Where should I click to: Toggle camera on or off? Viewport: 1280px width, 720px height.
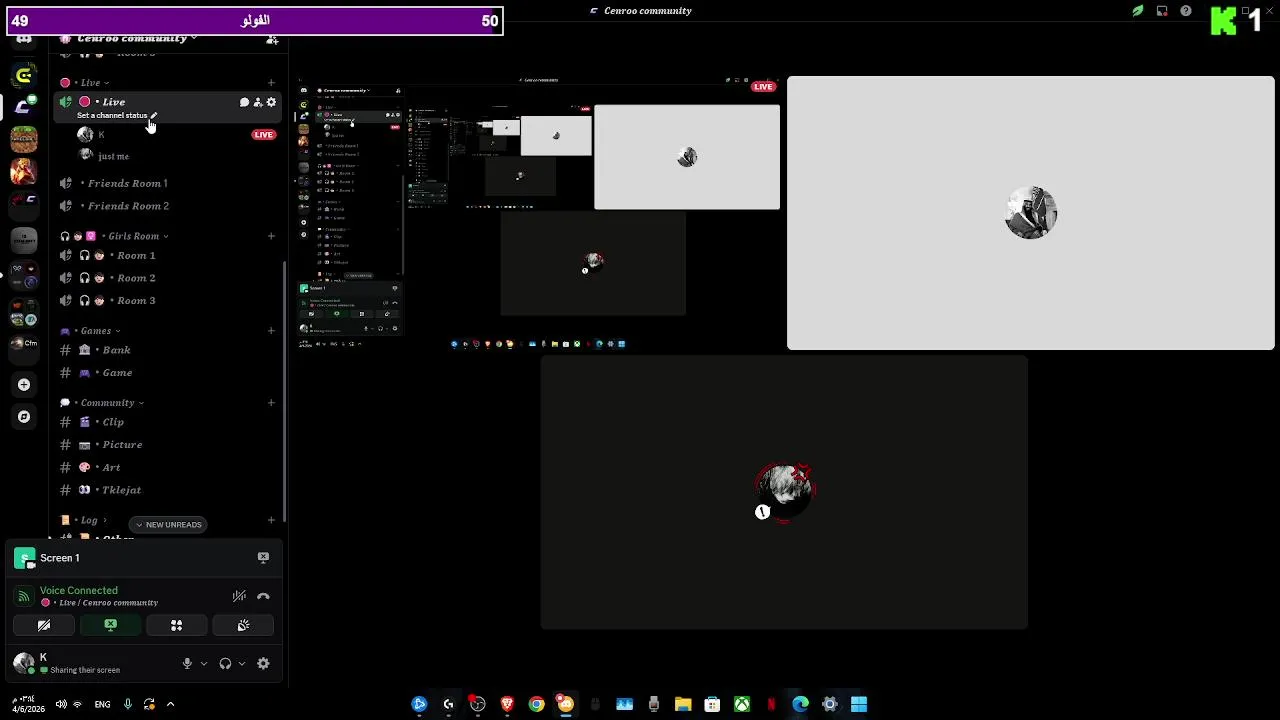(44, 625)
